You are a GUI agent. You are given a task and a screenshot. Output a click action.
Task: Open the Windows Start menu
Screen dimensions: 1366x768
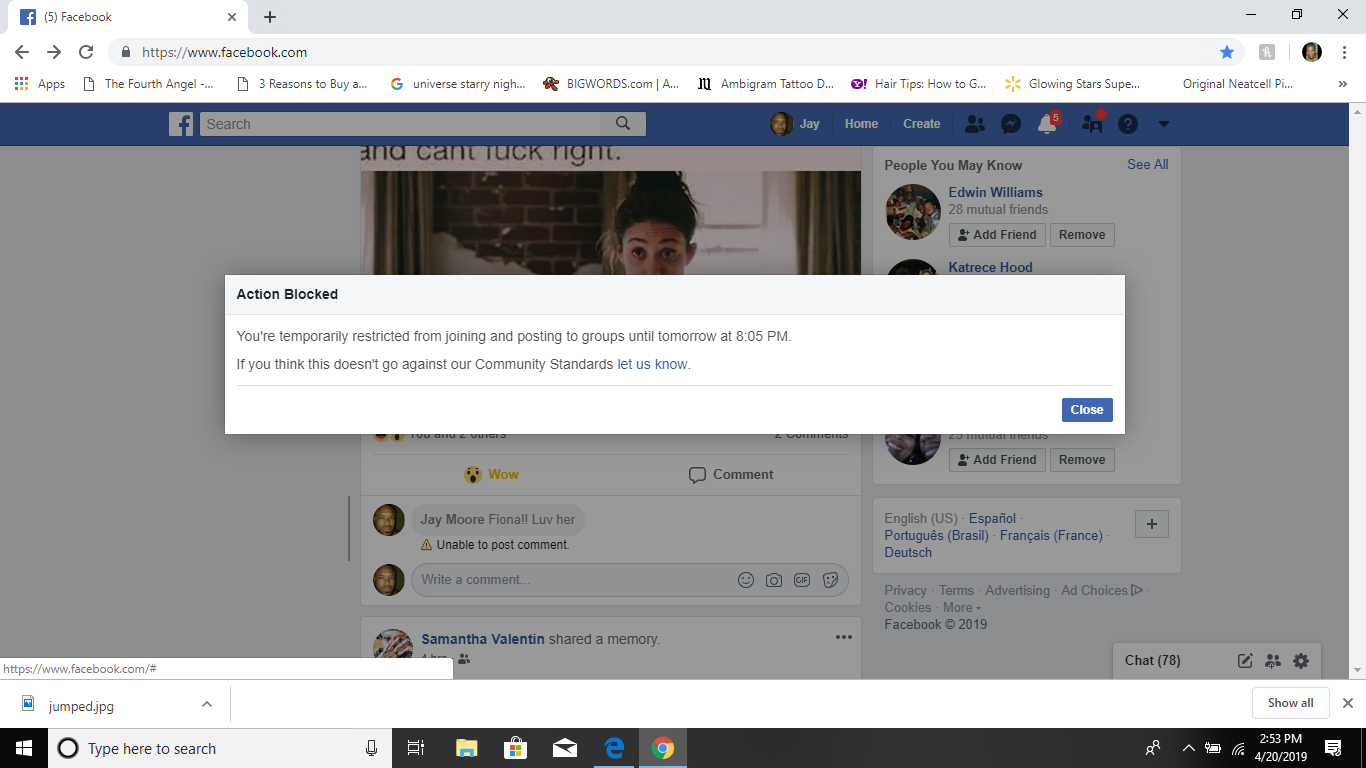24,748
